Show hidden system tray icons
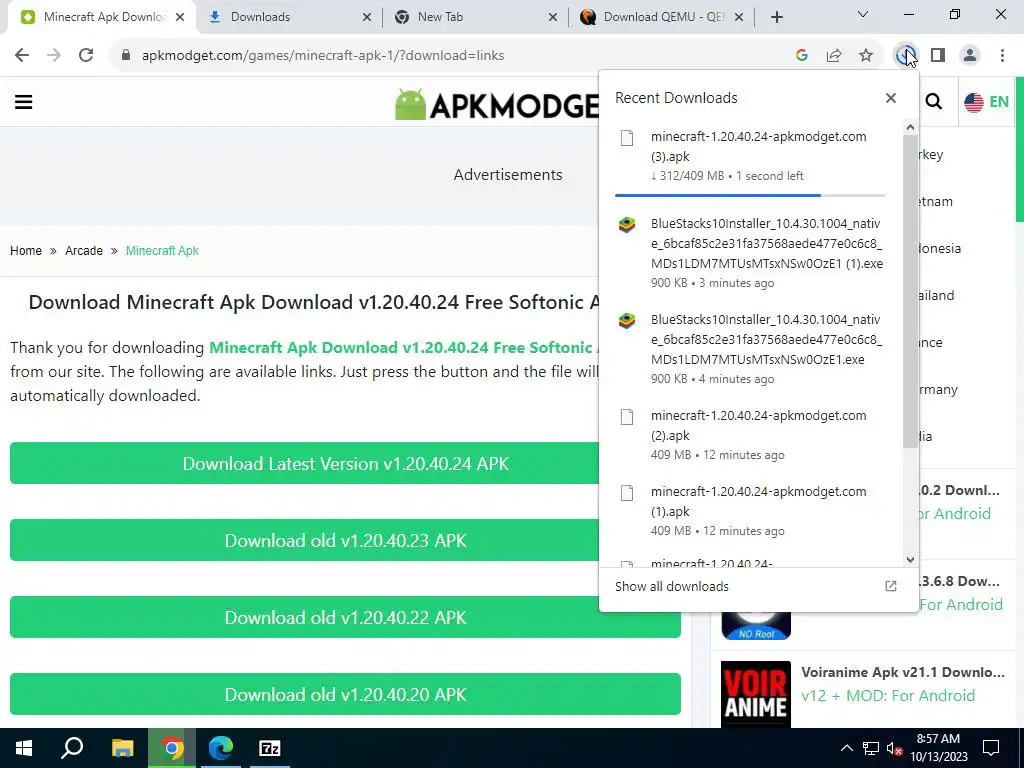Viewport: 1024px width, 768px height. 846,748
